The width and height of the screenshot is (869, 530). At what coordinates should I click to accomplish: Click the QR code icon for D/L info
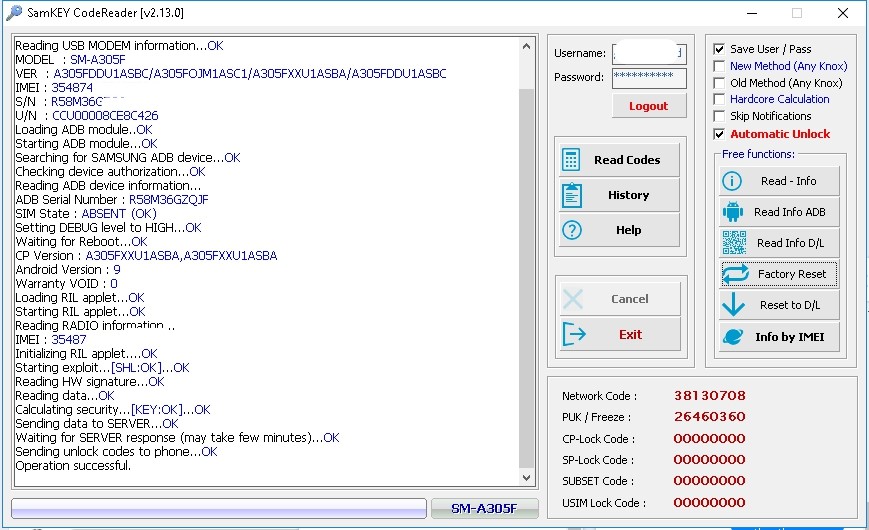[734, 243]
